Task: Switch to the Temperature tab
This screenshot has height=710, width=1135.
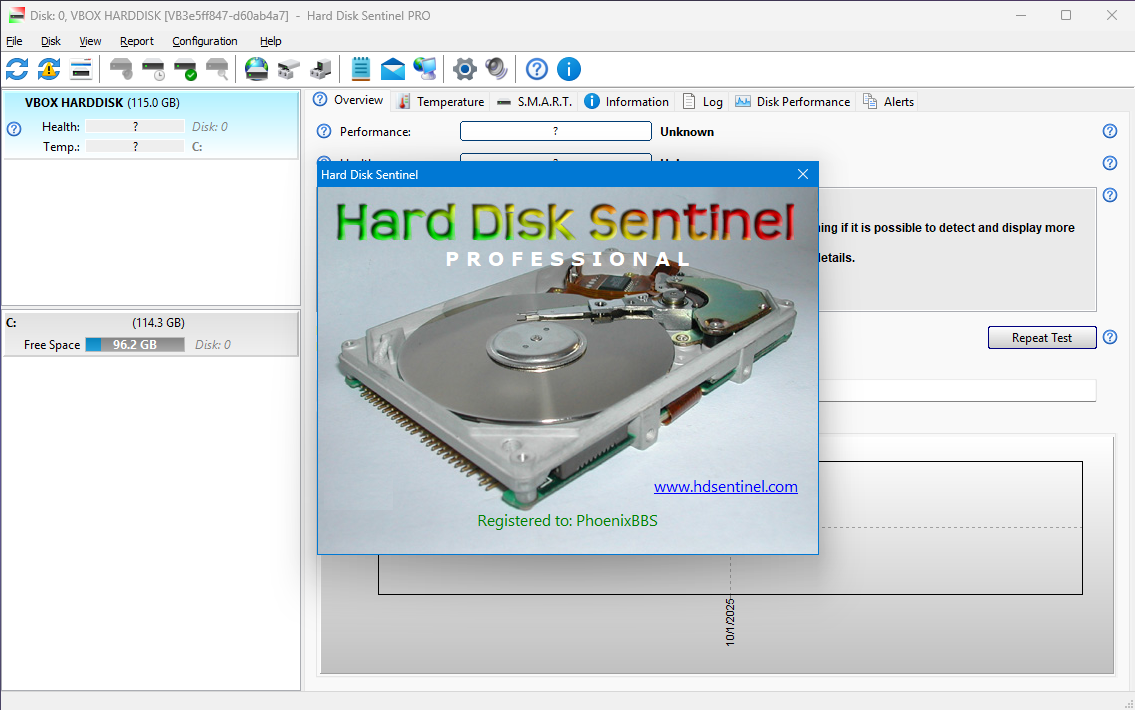Action: click(441, 101)
